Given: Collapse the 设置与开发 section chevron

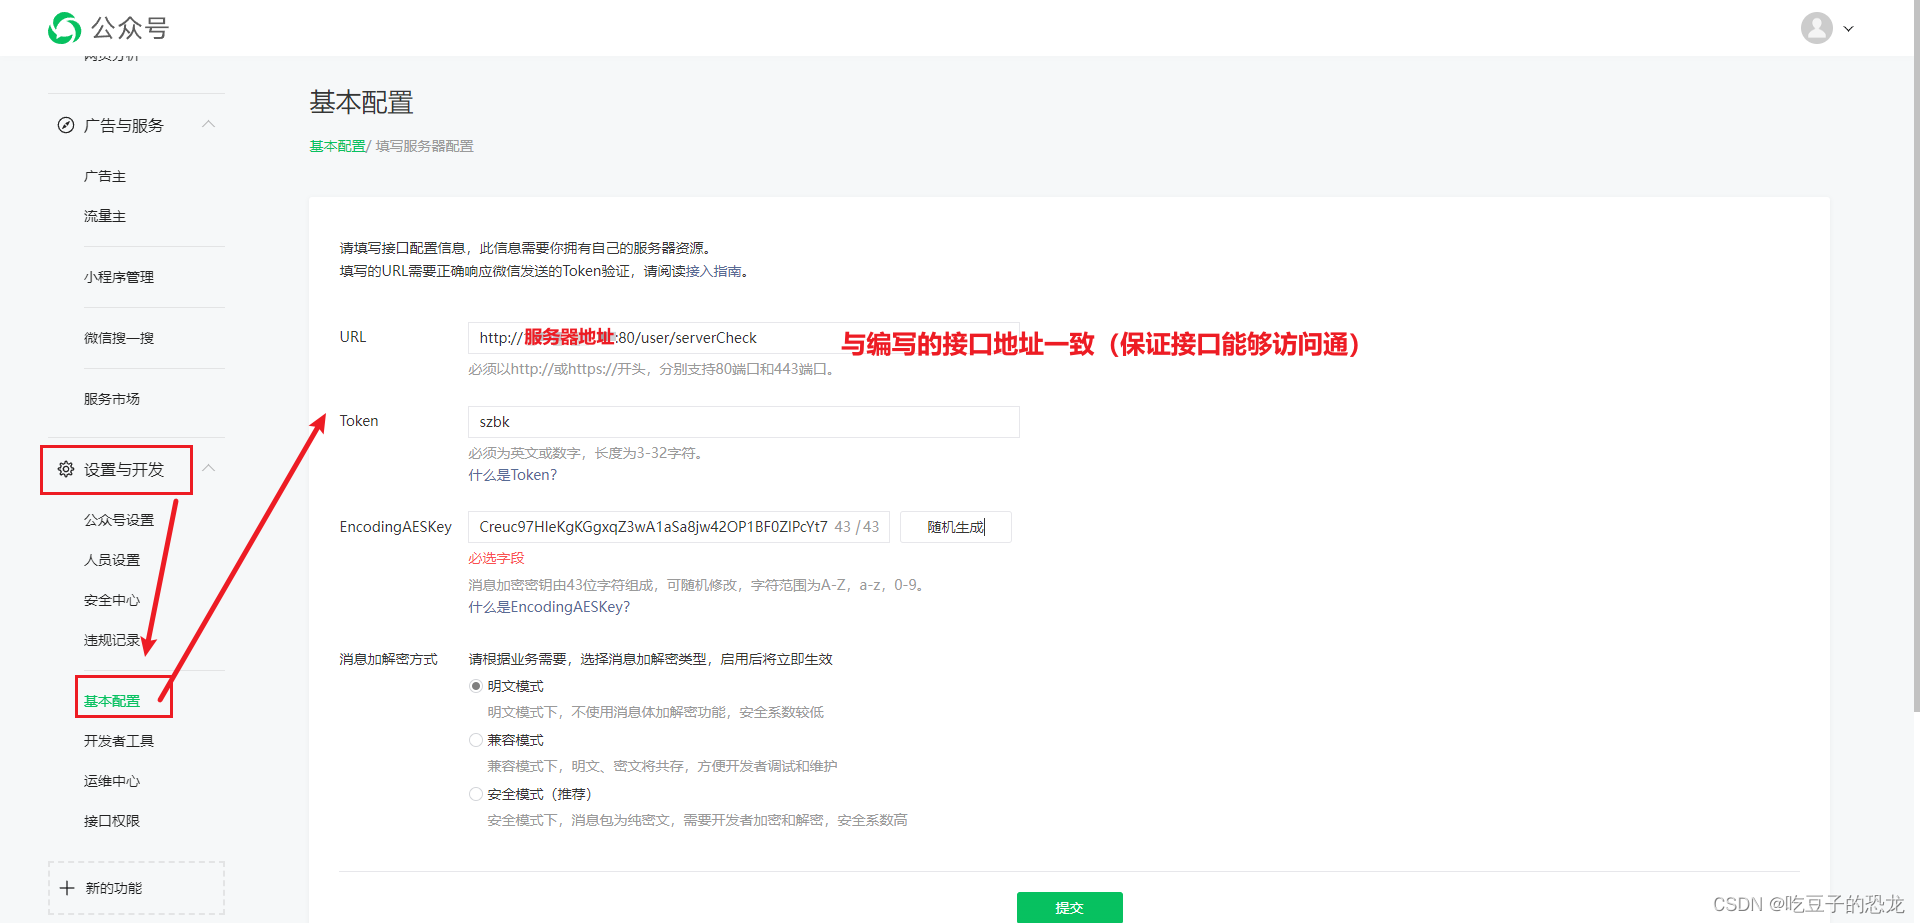Looking at the screenshot, I should click(208, 468).
